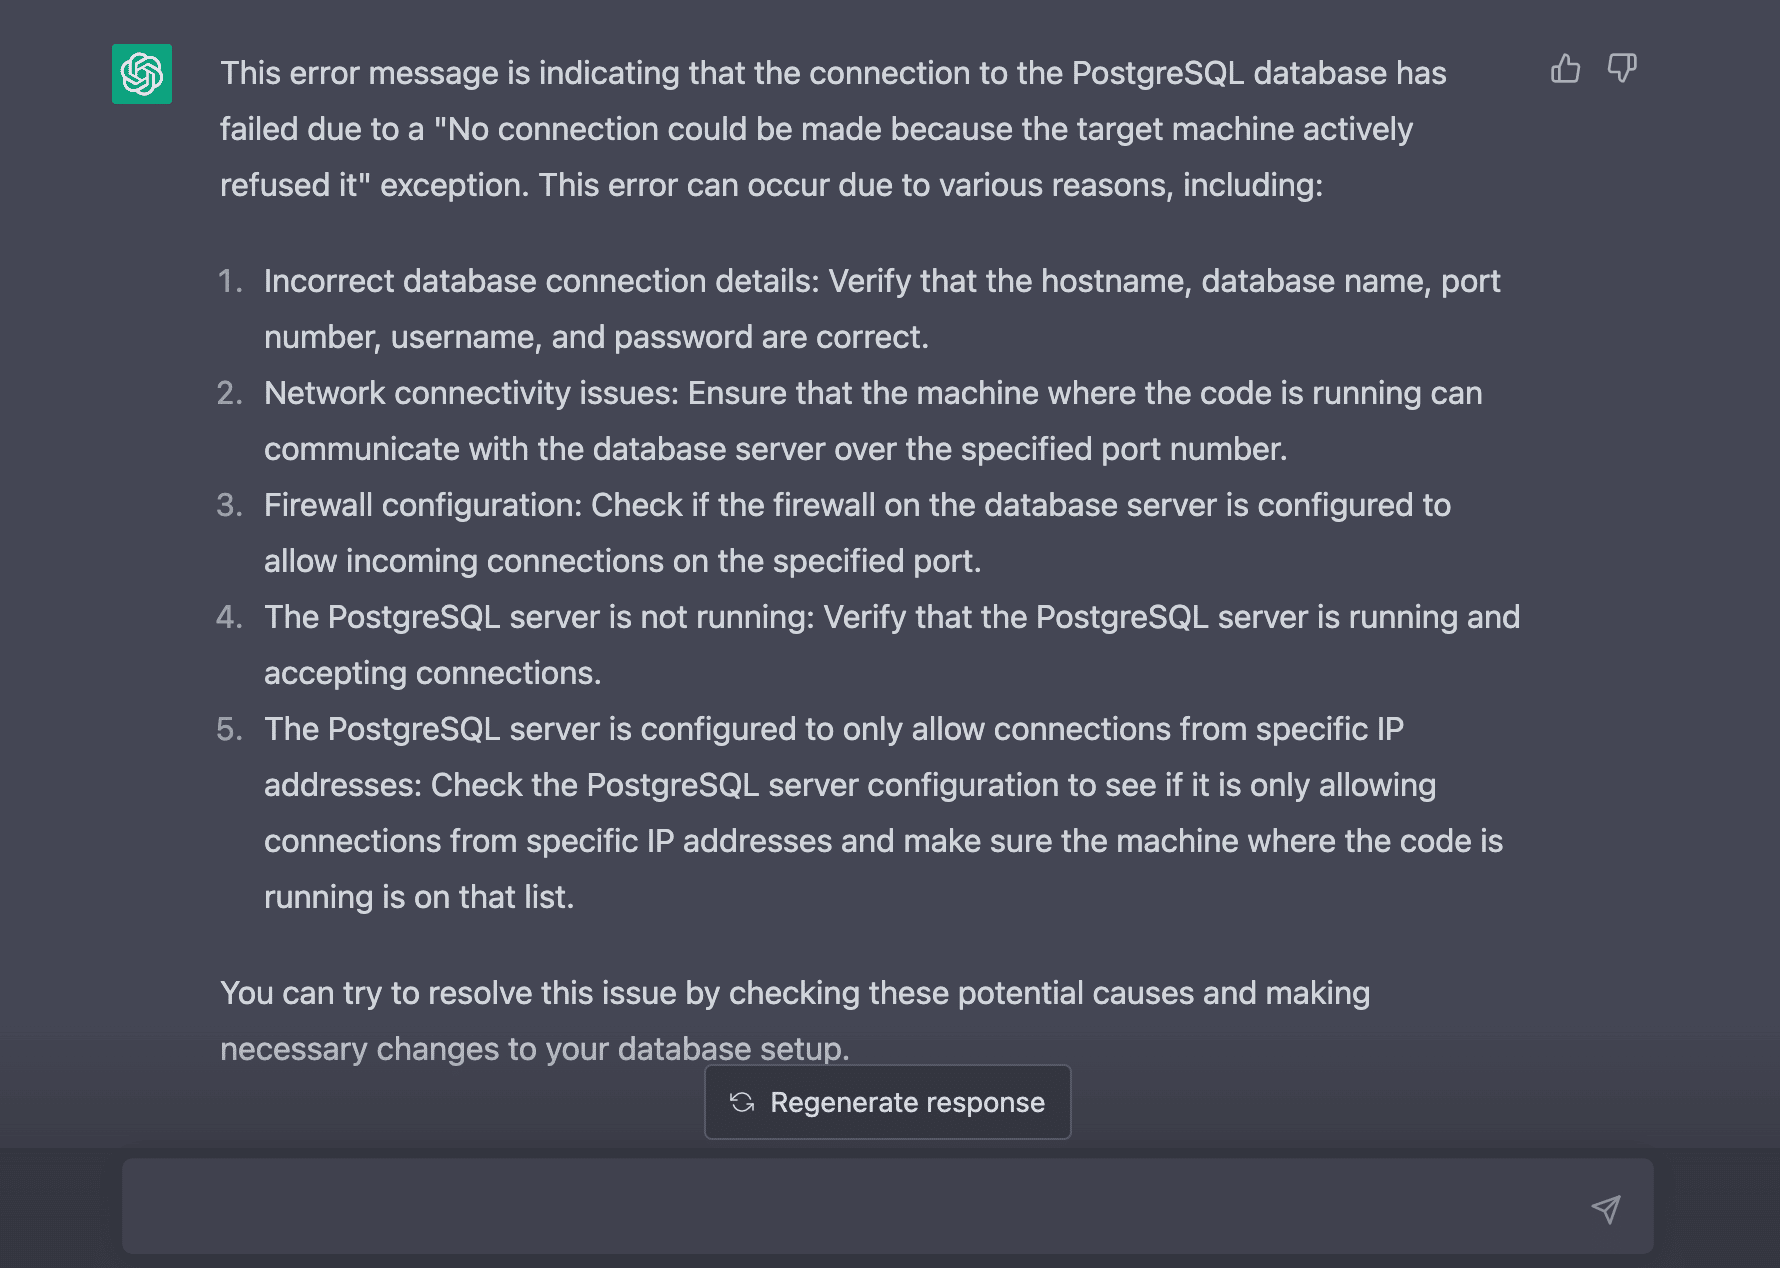Click the 'Incorrect database connection details' text
Screen dimensions: 1780x1268
coord(540,281)
